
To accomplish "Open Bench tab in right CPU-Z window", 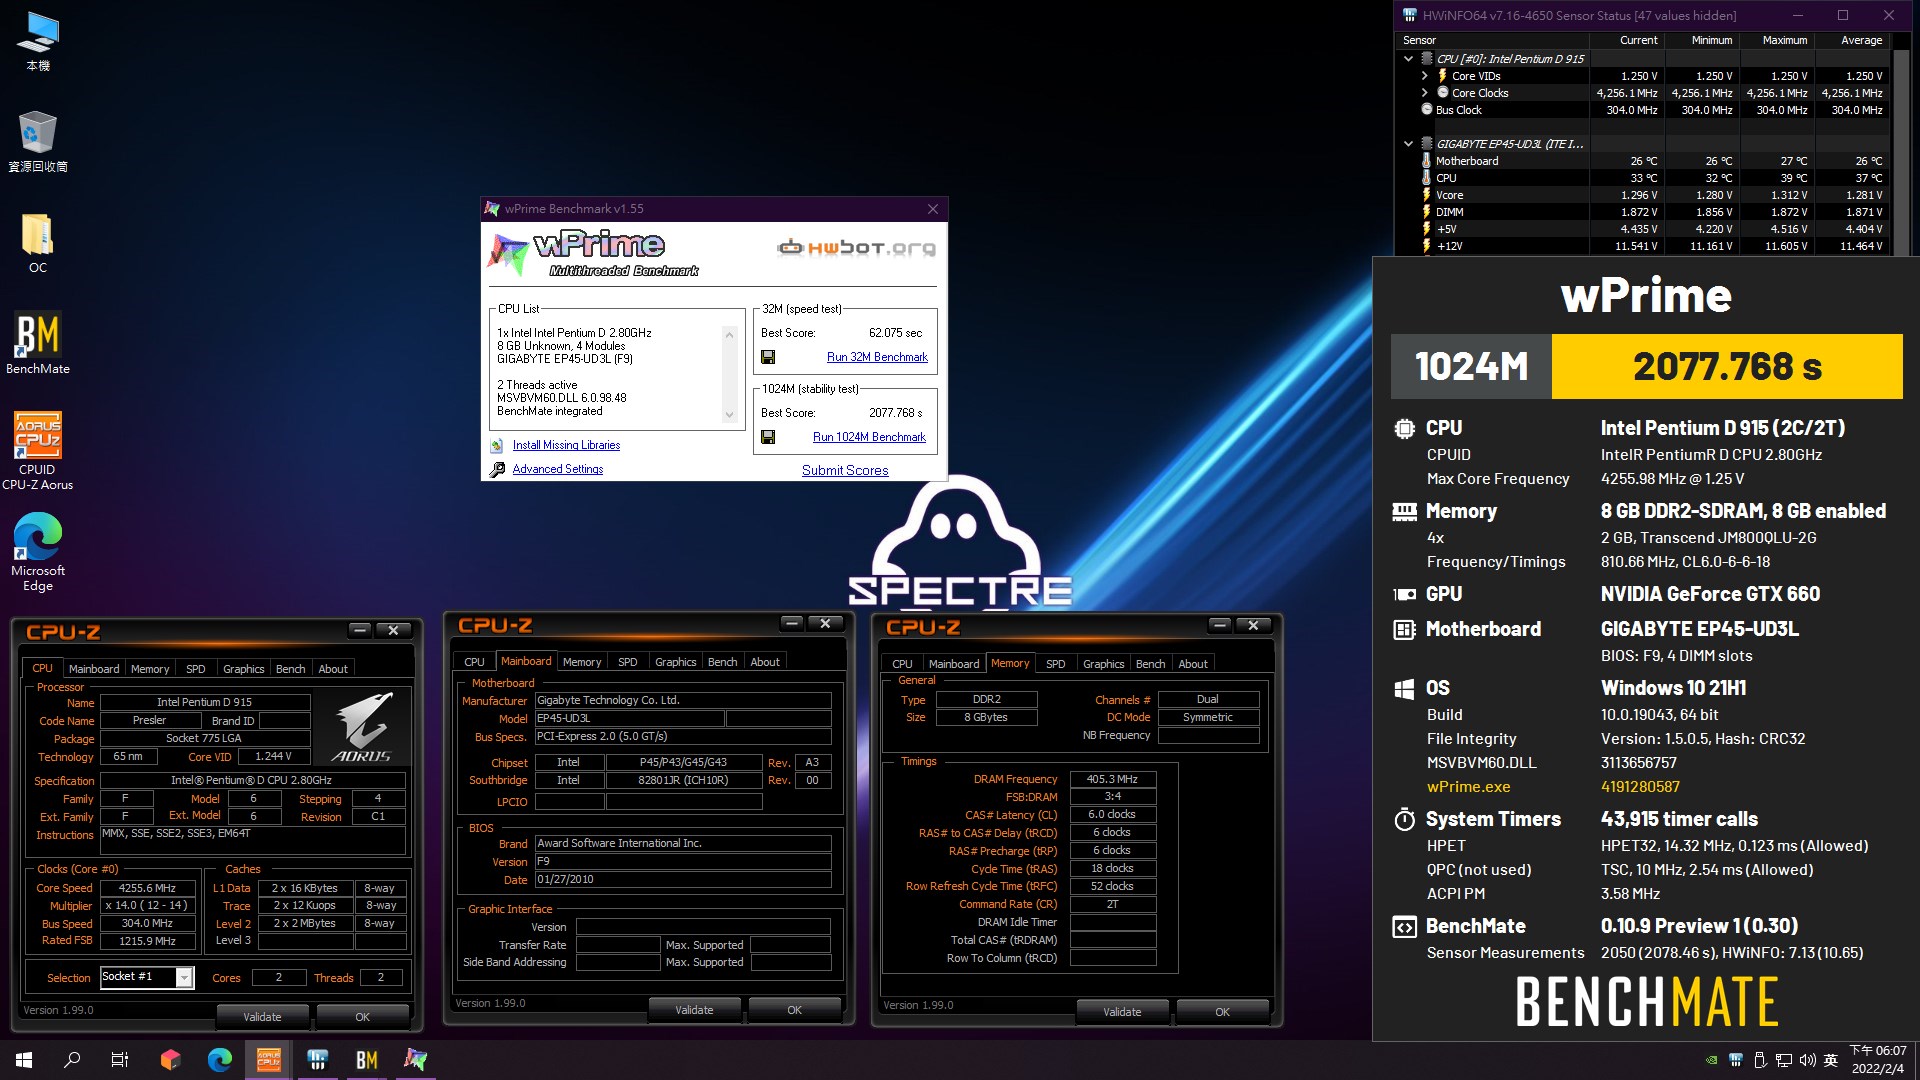I will tap(1150, 664).
